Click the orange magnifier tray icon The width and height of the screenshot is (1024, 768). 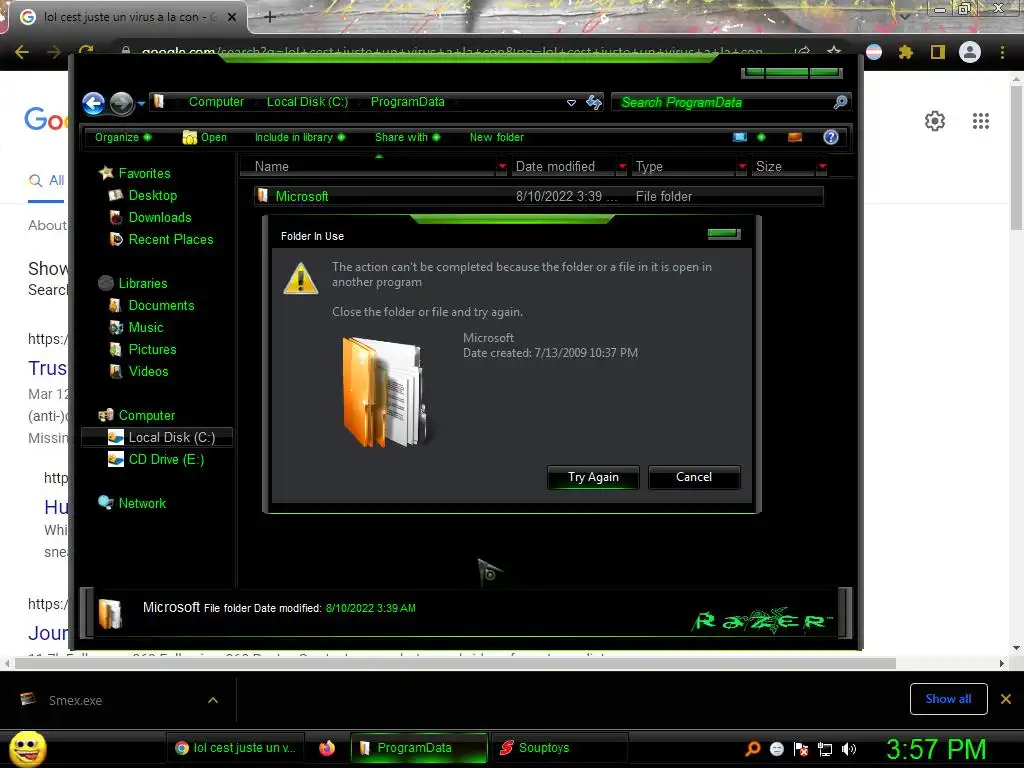[752, 748]
